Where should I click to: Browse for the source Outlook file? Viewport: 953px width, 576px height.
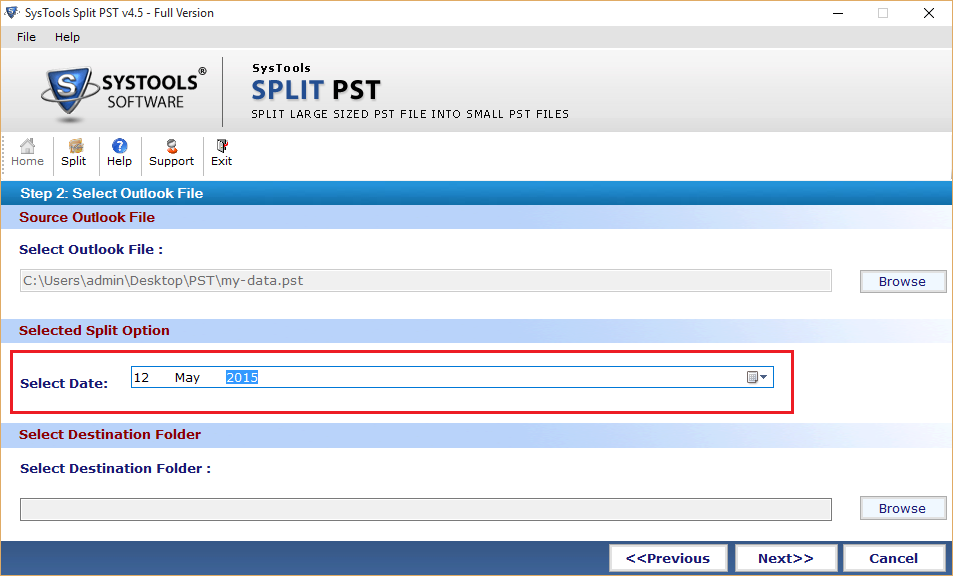pyautogui.click(x=903, y=281)
